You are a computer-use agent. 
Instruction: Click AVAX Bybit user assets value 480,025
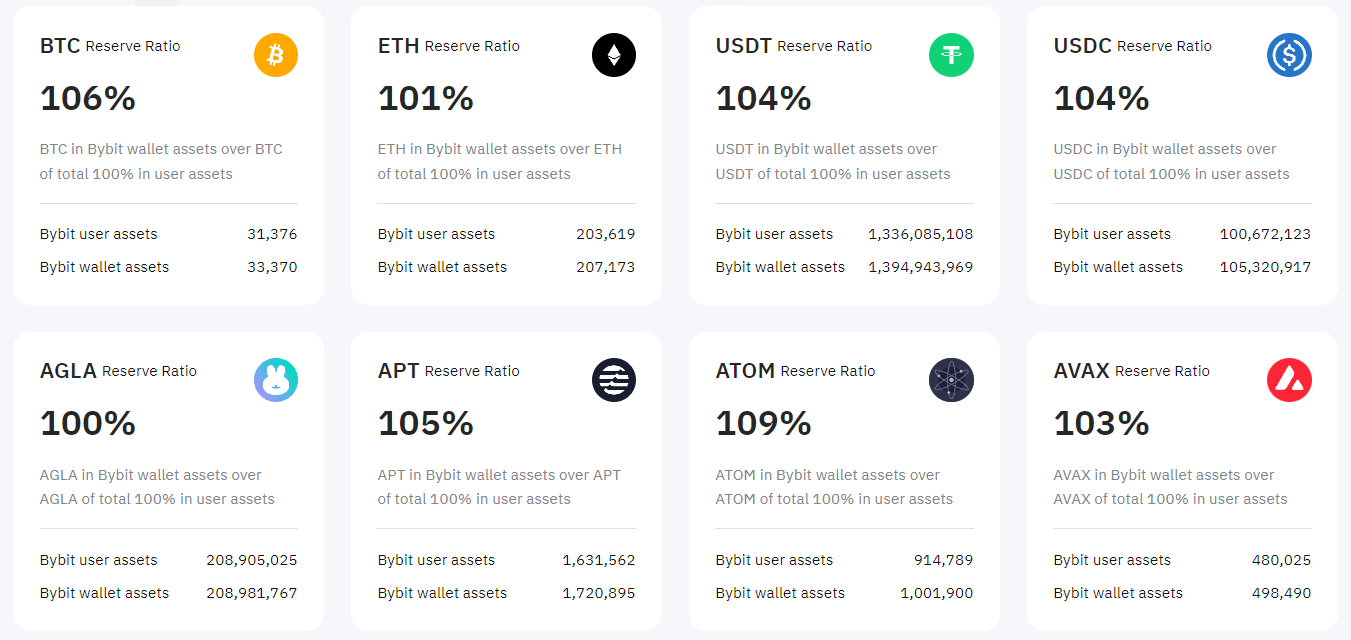pos(1281,560)
